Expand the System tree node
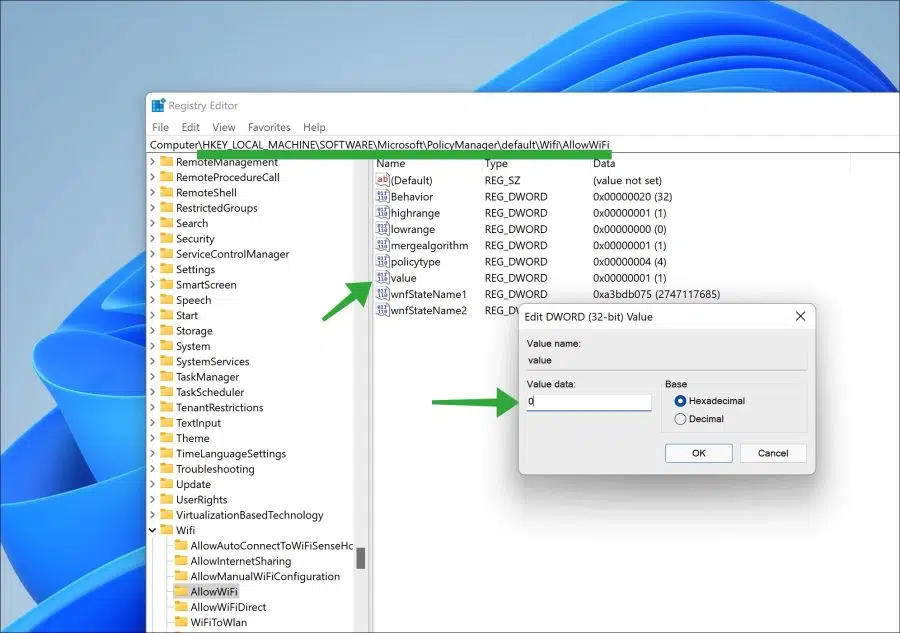This screenshot has width=900, height=633. (x=153, y=346)
